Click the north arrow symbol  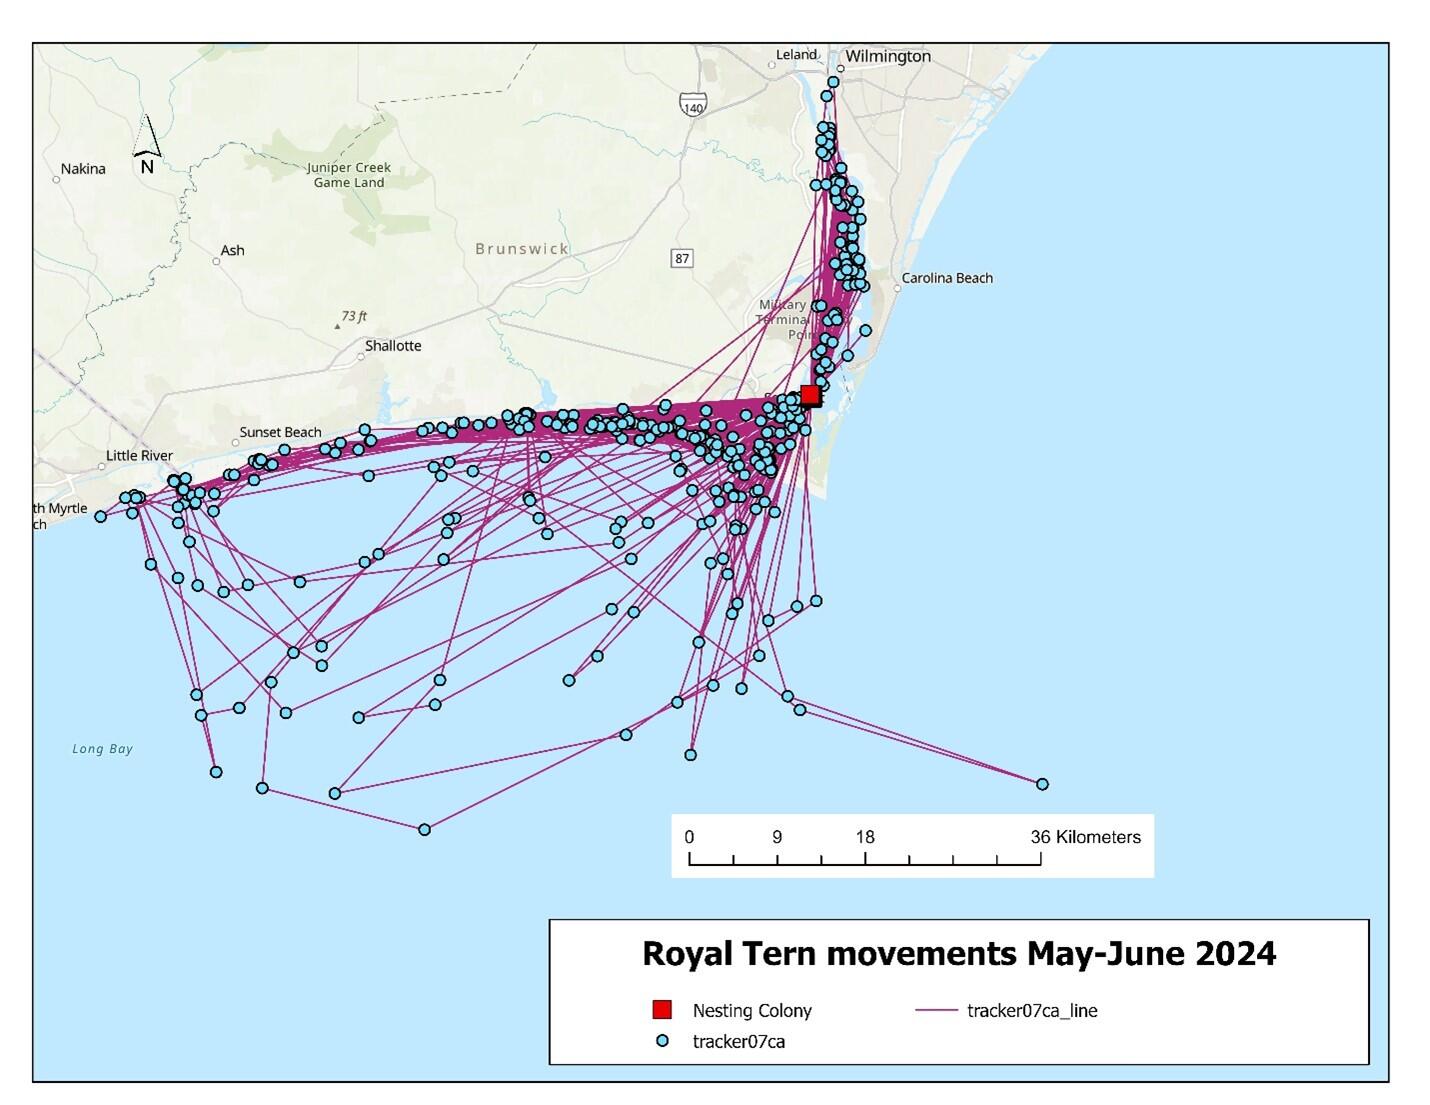(x=147, y=146)
